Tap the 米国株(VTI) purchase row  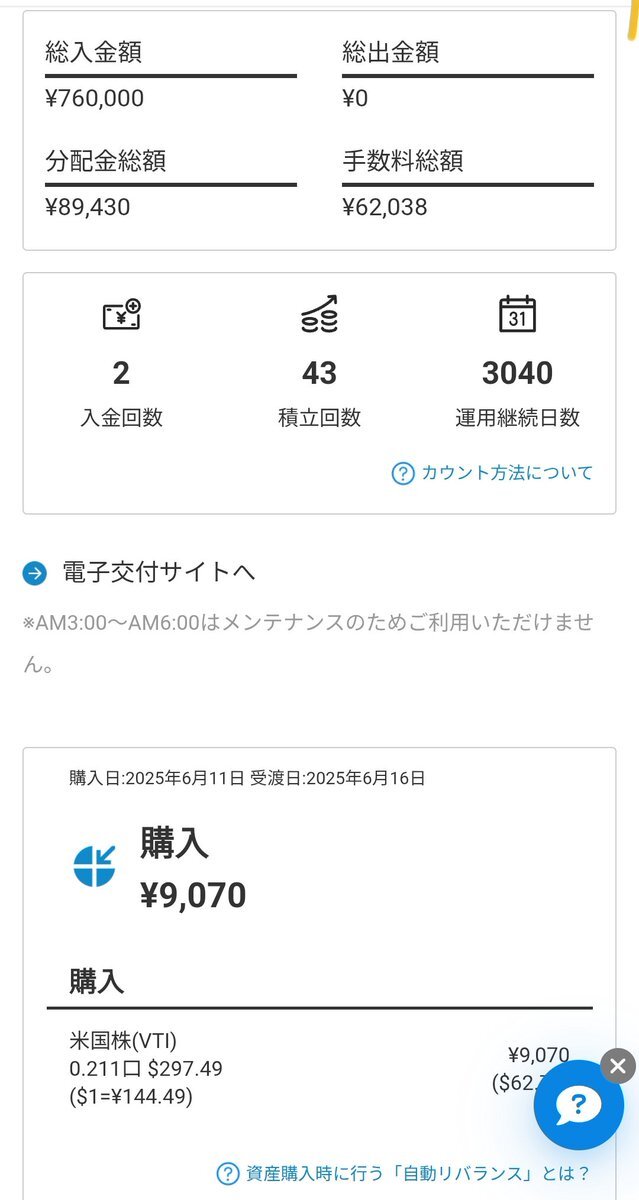319,1068
